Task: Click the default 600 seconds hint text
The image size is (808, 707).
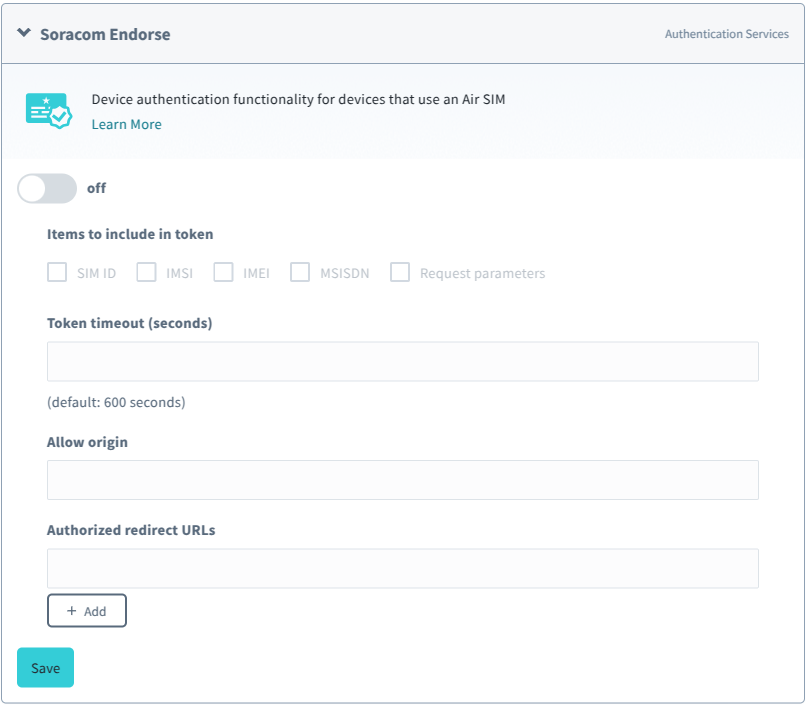Action: tap(116, 403)
